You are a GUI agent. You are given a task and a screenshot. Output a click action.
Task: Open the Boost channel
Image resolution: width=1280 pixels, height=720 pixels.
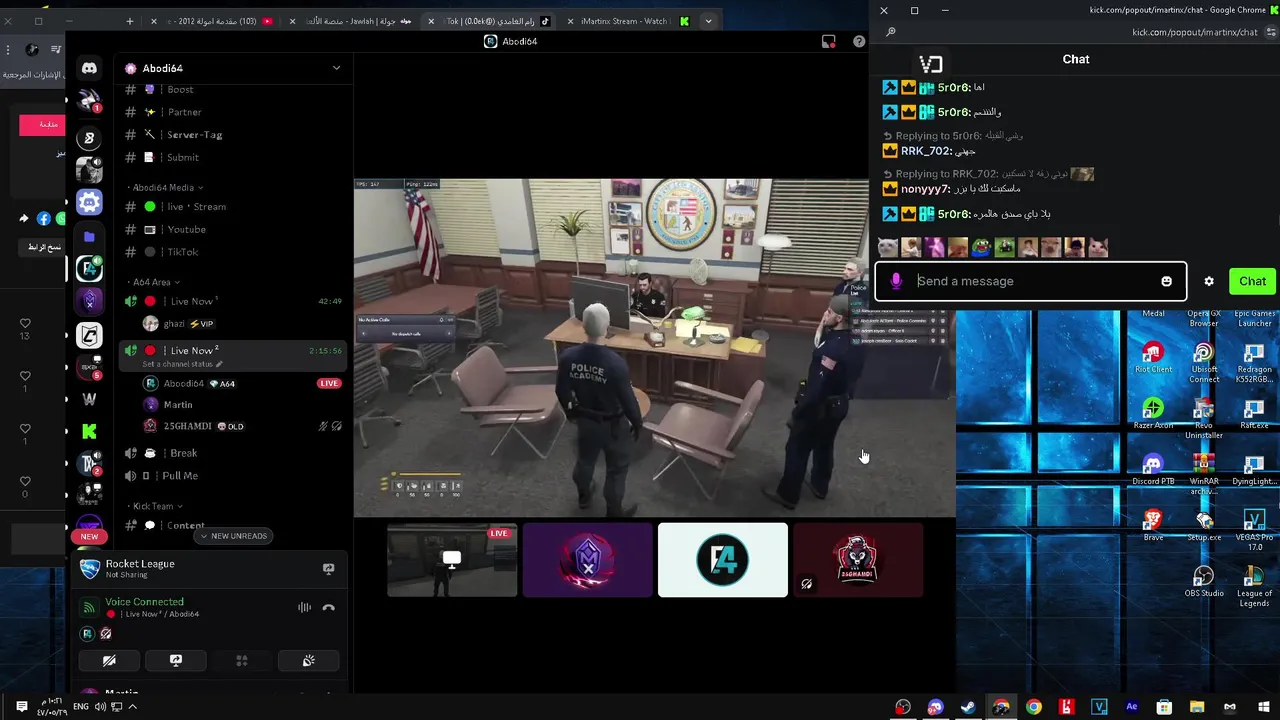coord(181,90)
